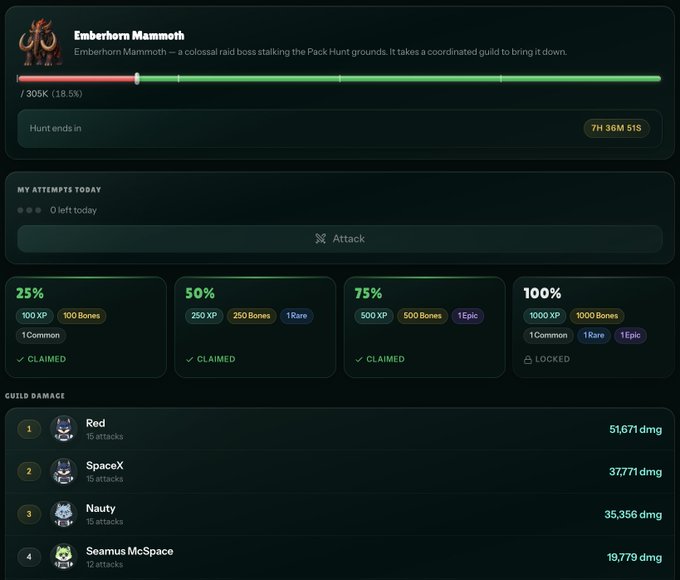This screenshot has width=680, height=580.
Task: Click the boss health bar handle
Action: point(137,79)
